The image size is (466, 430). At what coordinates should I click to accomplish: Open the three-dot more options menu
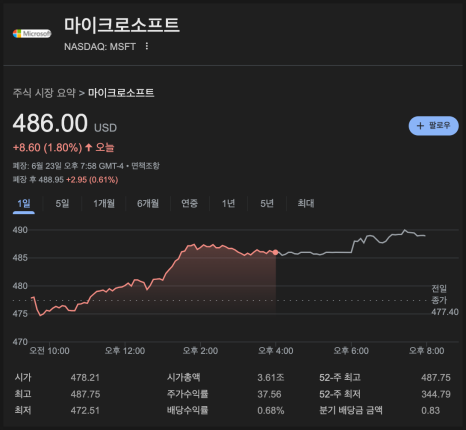(147, 46)
